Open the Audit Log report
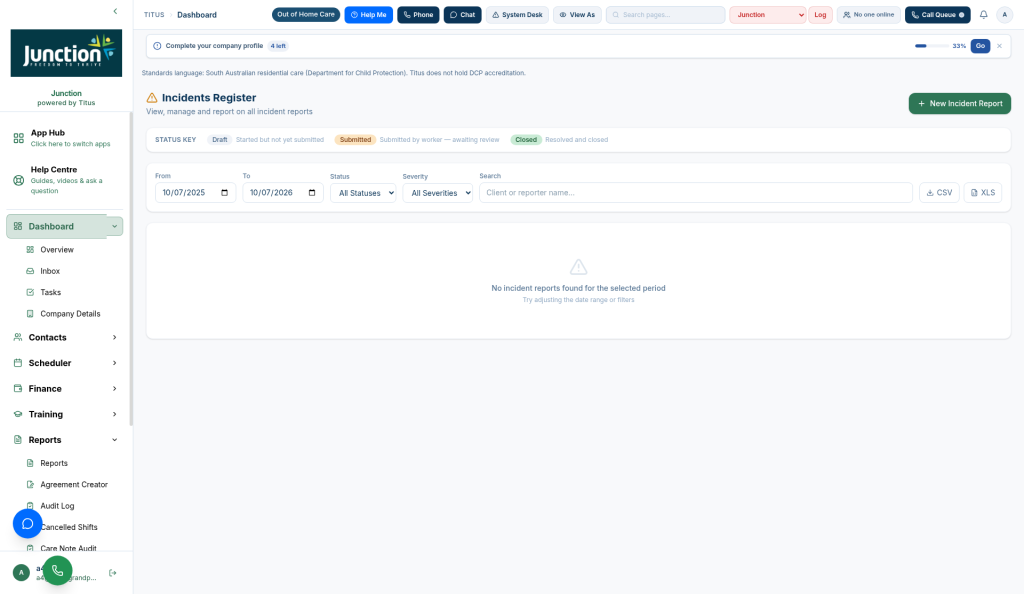The image size is (1024, 594). click(57, 506)
